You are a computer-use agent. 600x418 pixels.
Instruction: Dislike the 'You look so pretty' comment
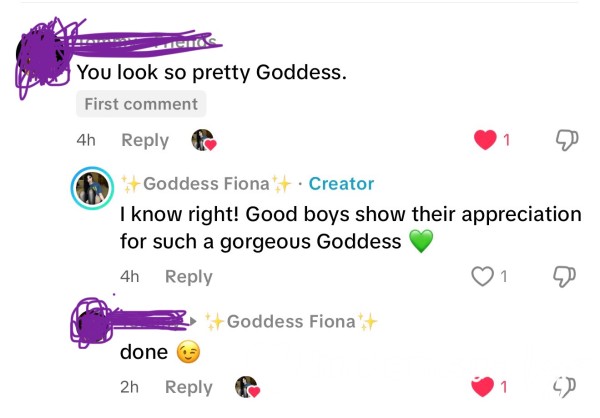(567, 140)
